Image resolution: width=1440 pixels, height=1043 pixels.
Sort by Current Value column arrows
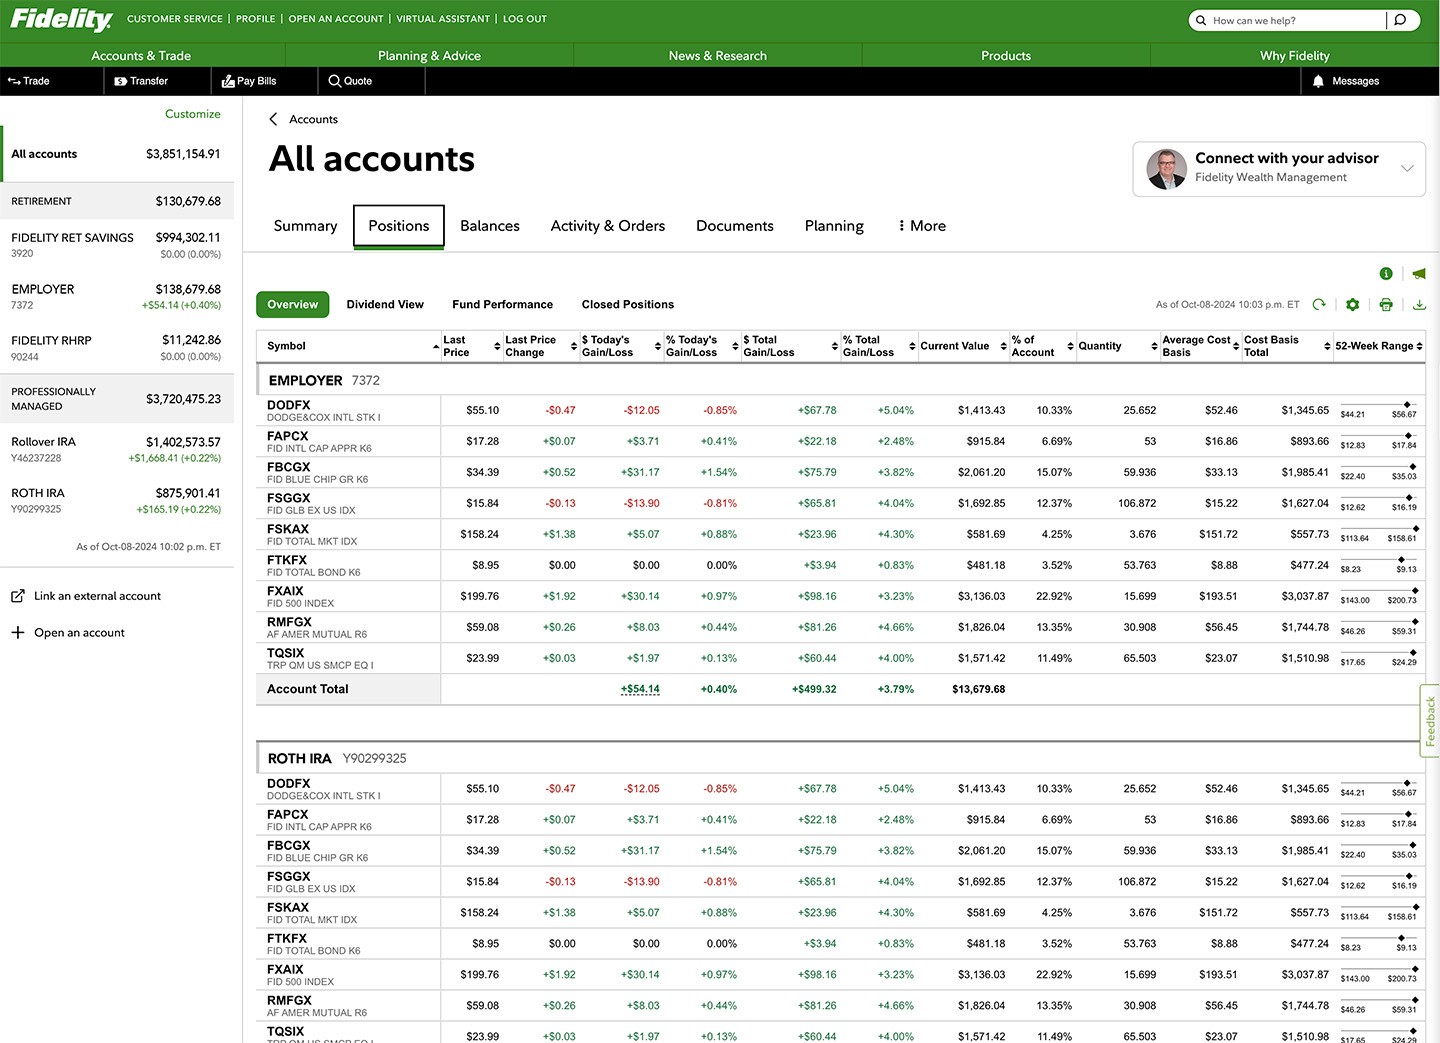click(1004, 346)
